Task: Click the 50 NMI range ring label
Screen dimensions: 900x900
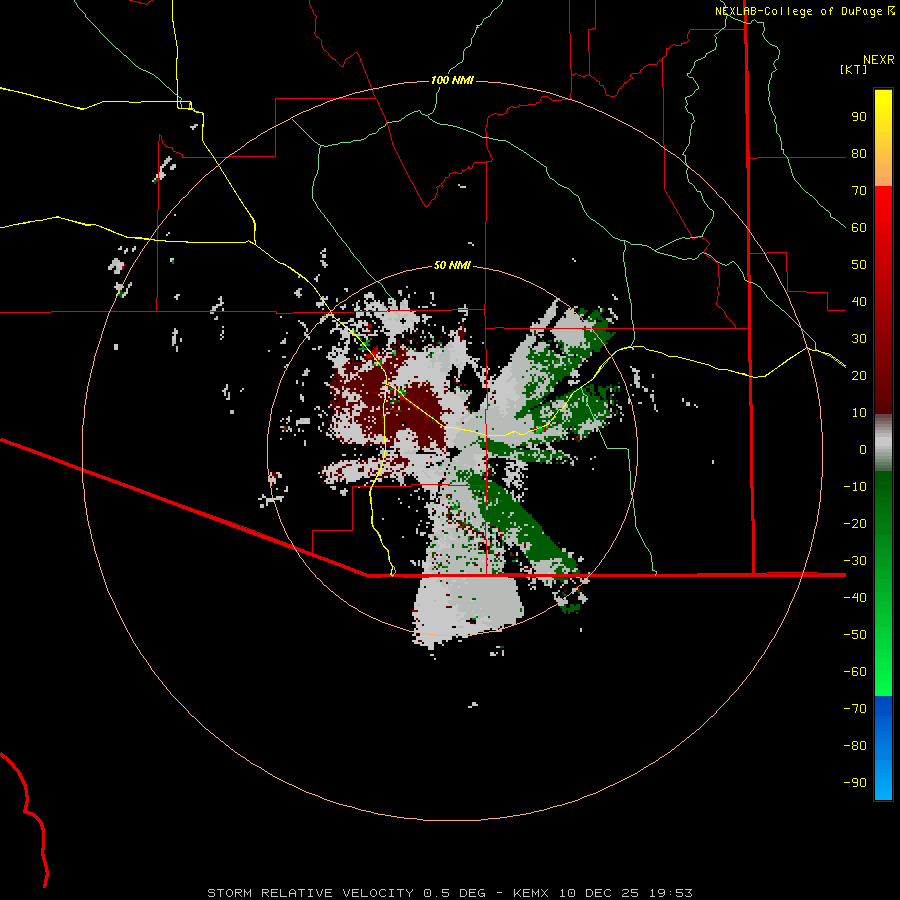Action: point(452,265)
